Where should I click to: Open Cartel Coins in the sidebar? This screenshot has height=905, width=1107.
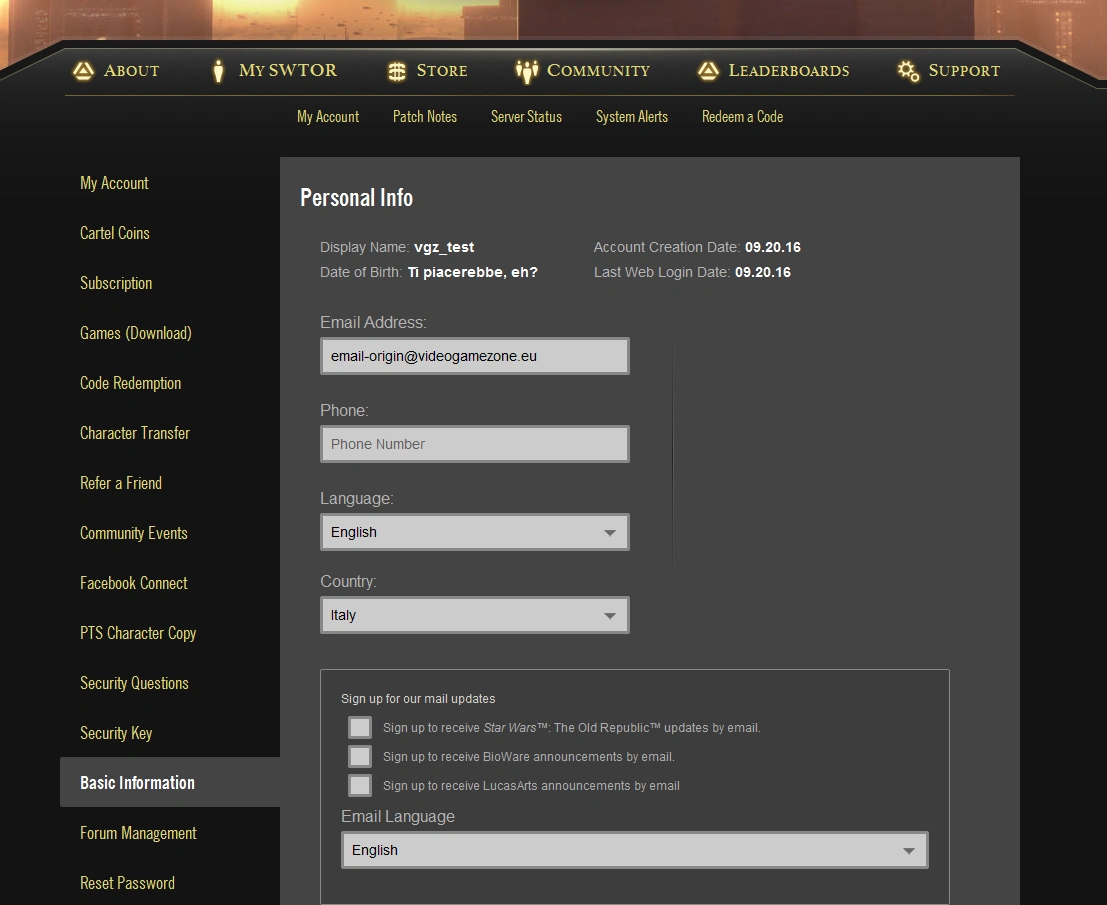coord(115,233)
